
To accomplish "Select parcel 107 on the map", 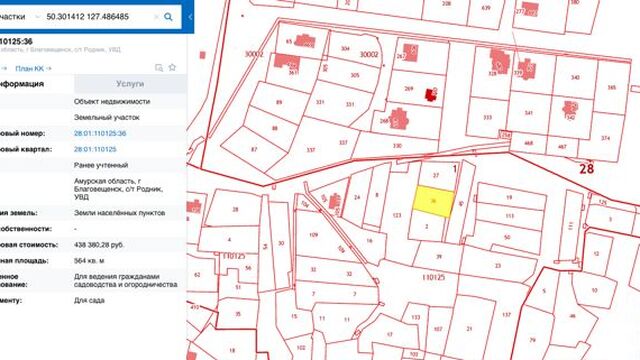I will (x=438, y=329).
